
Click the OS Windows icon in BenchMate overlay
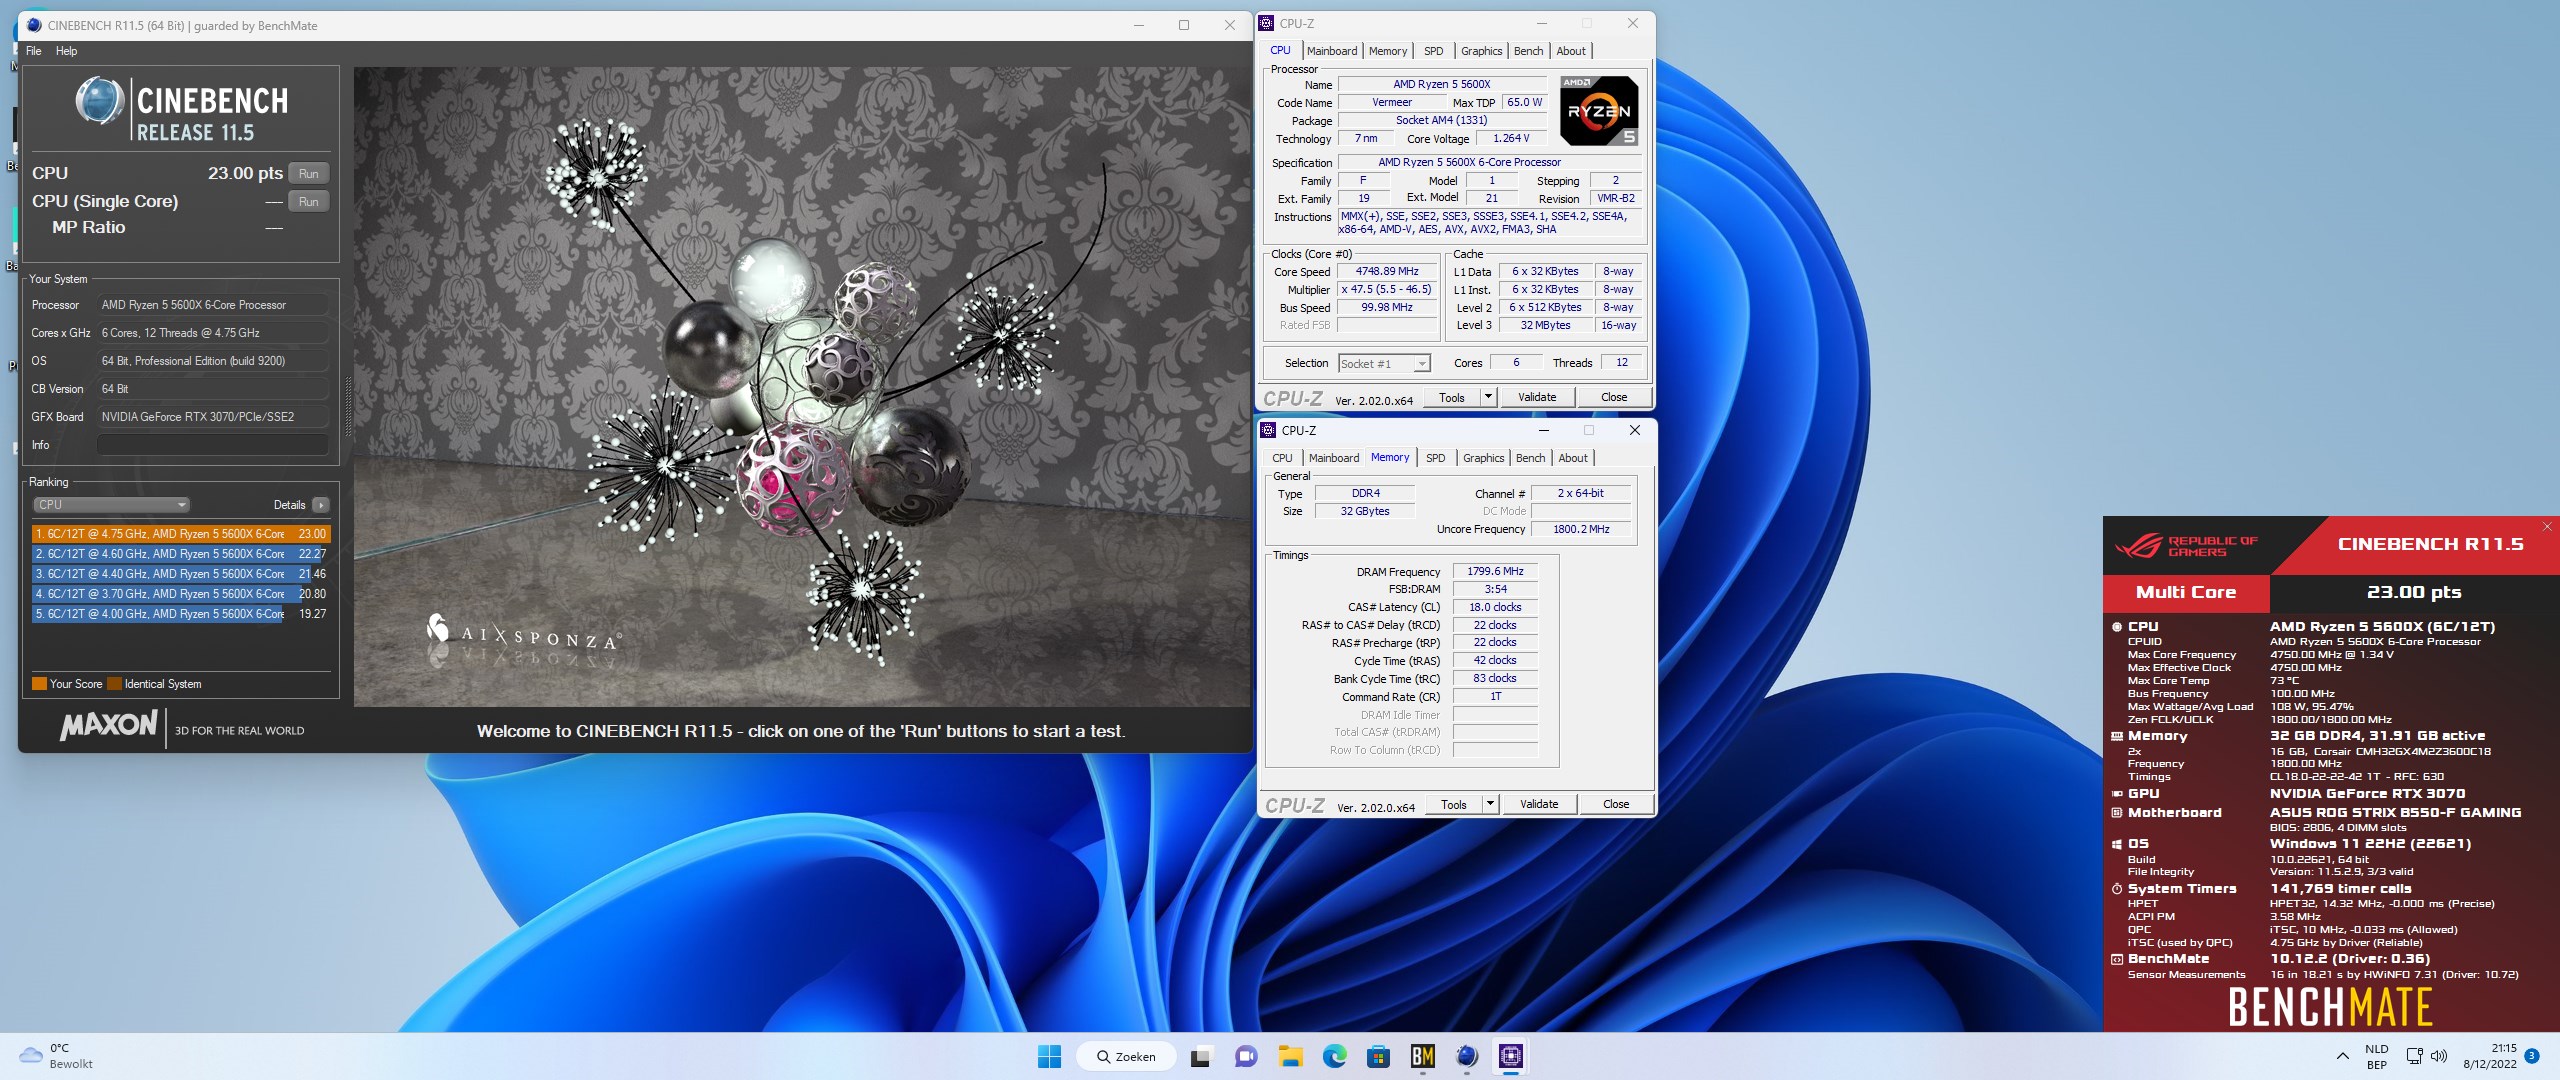[2116, 844]
